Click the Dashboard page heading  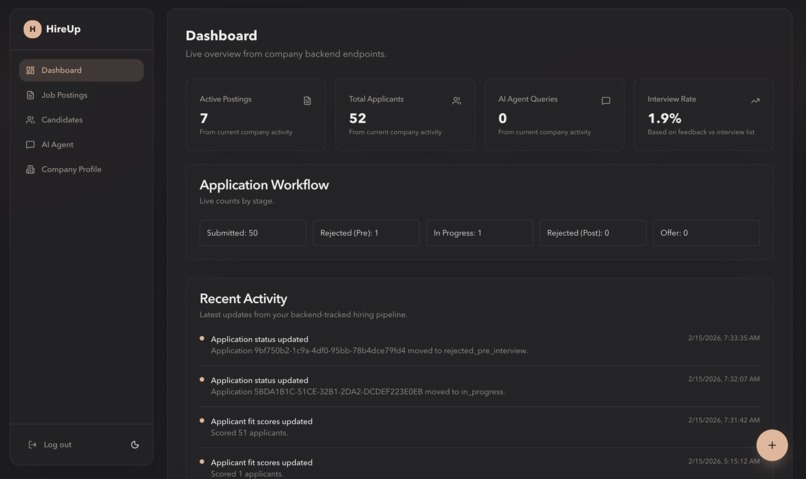(x=221, y=35)
